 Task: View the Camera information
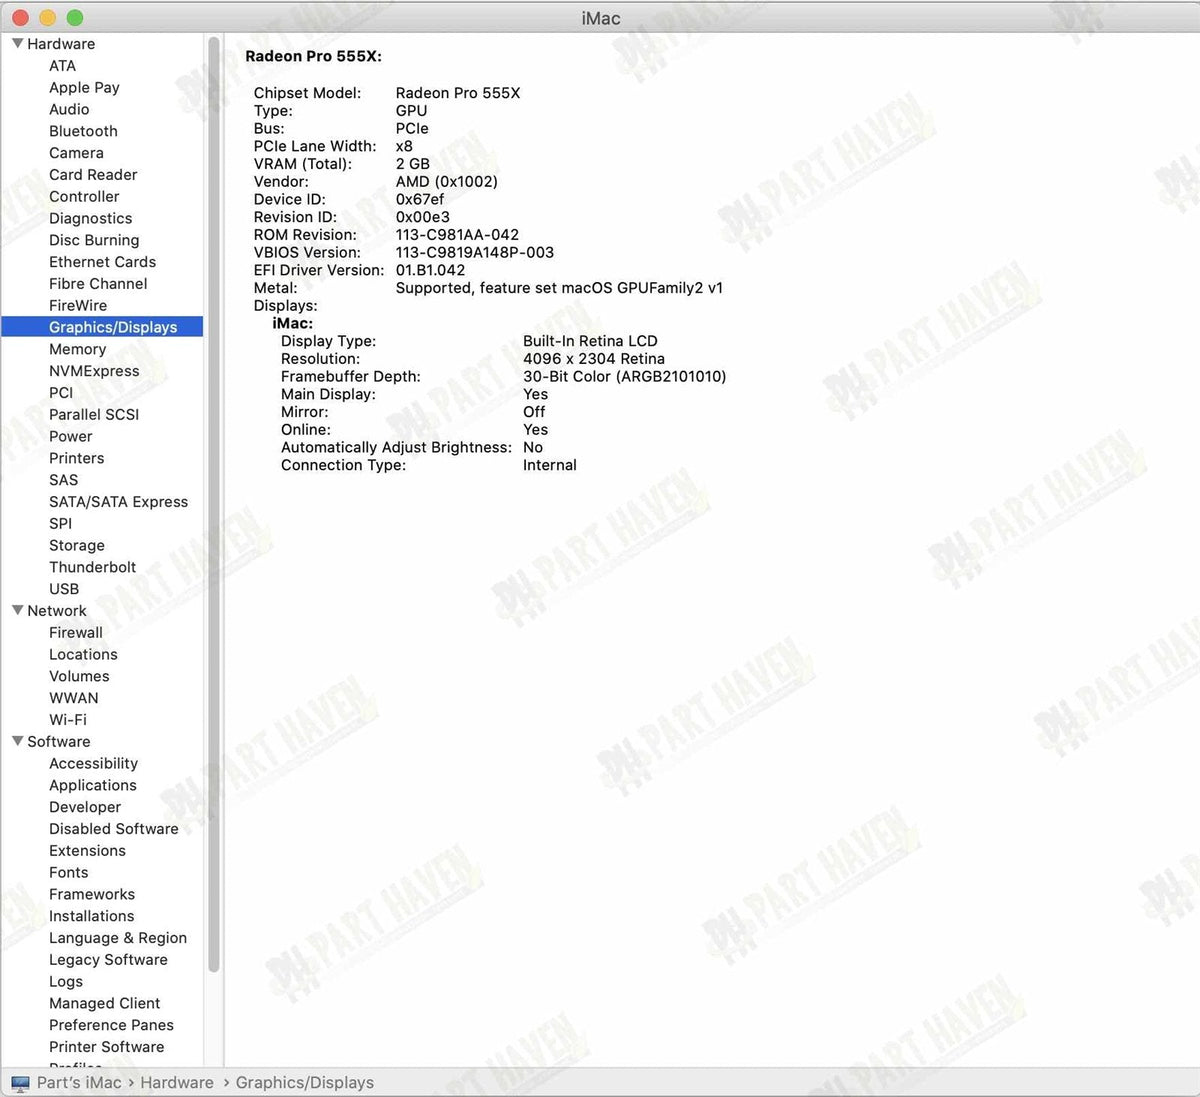76,153
